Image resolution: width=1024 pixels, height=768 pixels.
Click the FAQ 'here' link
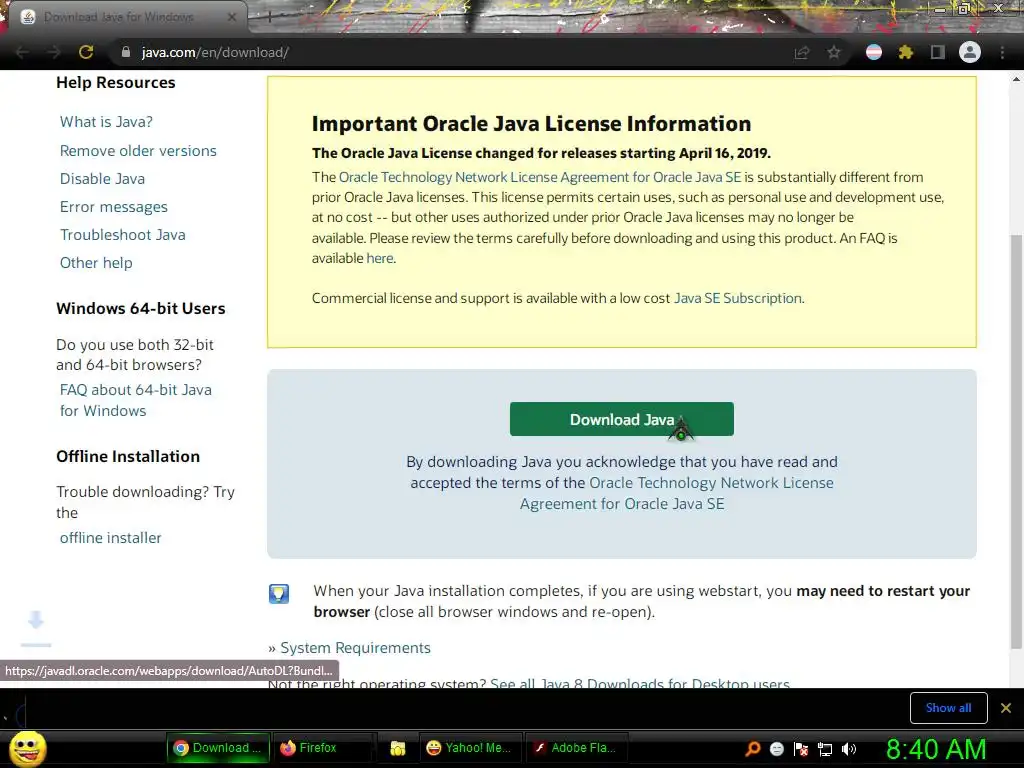[x=380, y=258]
